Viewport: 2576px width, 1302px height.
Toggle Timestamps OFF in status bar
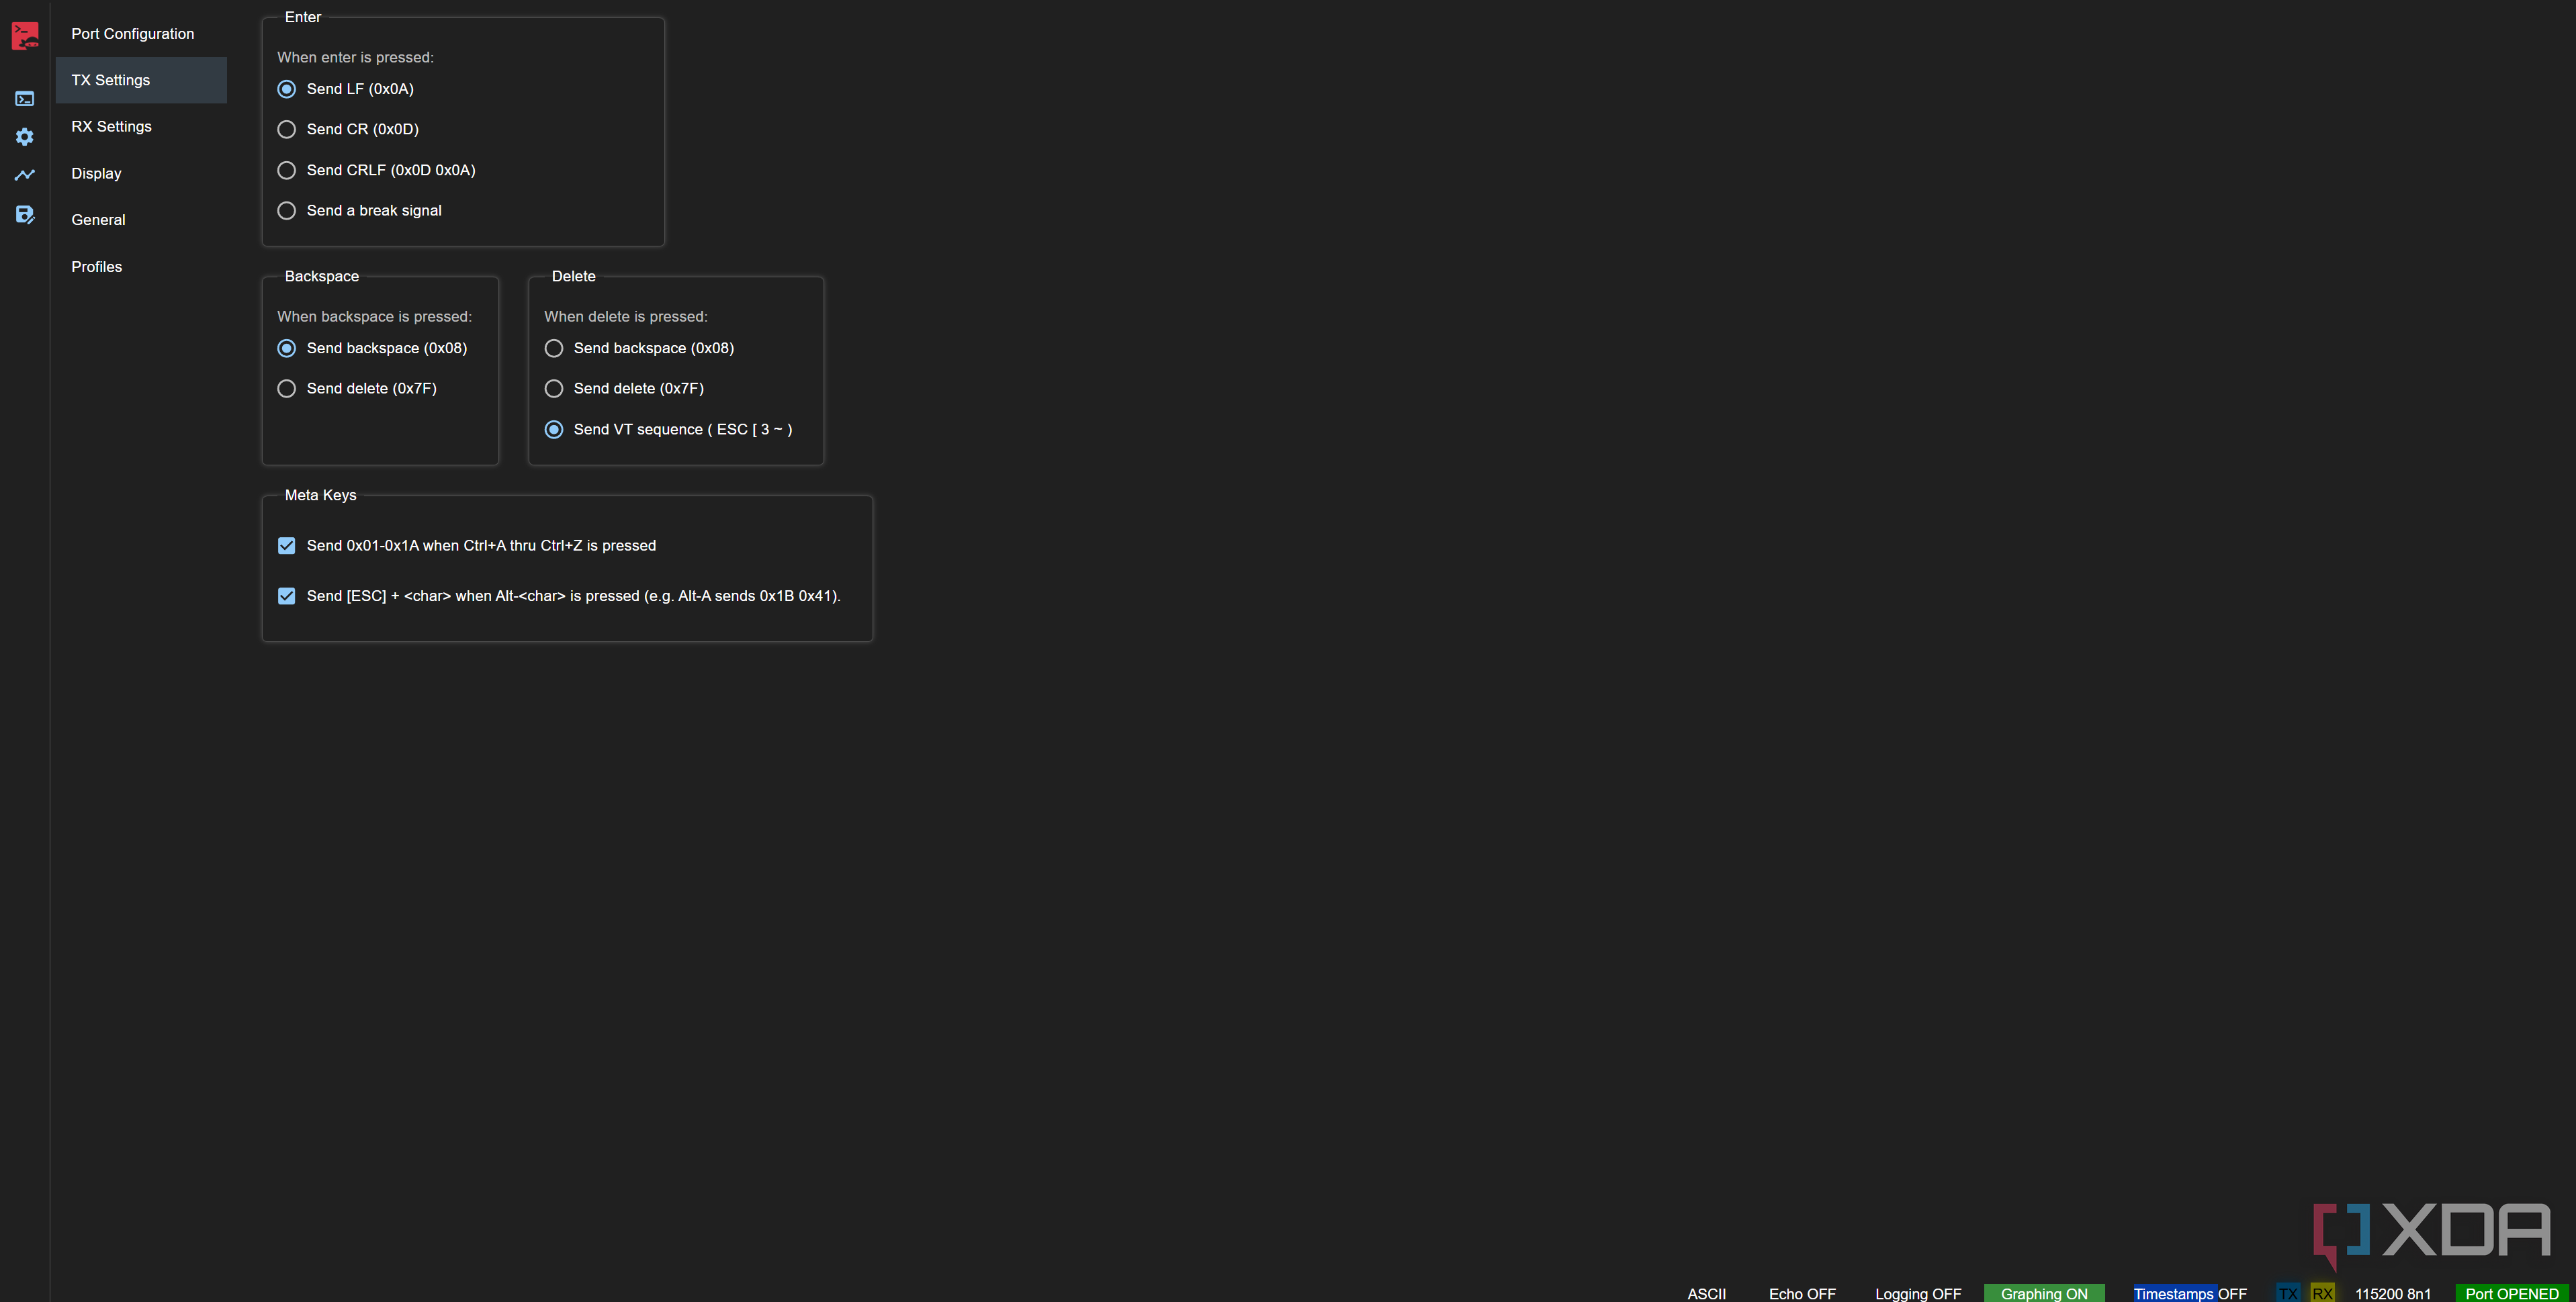2190,1293
